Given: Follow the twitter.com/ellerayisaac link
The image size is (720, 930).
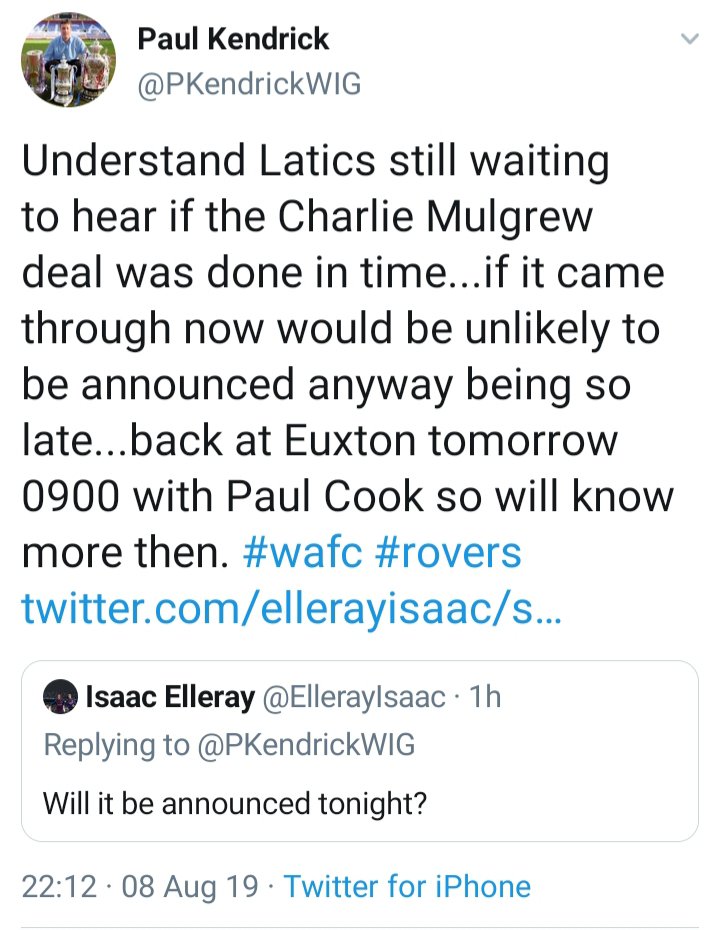Looking at the screenshot, I should [x=292, y=606].
